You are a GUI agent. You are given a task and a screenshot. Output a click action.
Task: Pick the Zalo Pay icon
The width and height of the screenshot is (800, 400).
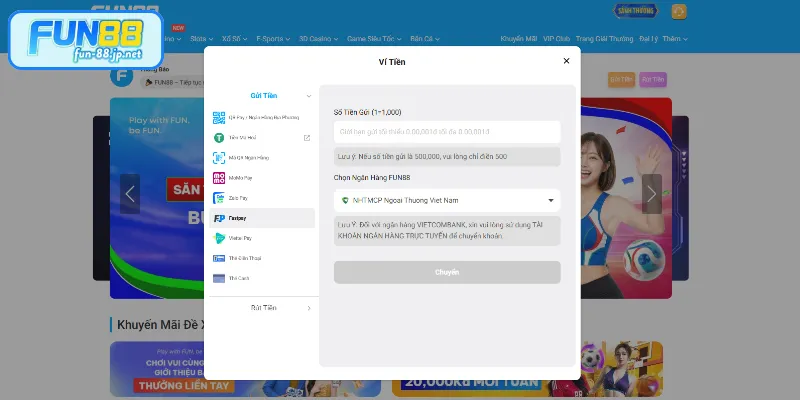pos(219,198)
